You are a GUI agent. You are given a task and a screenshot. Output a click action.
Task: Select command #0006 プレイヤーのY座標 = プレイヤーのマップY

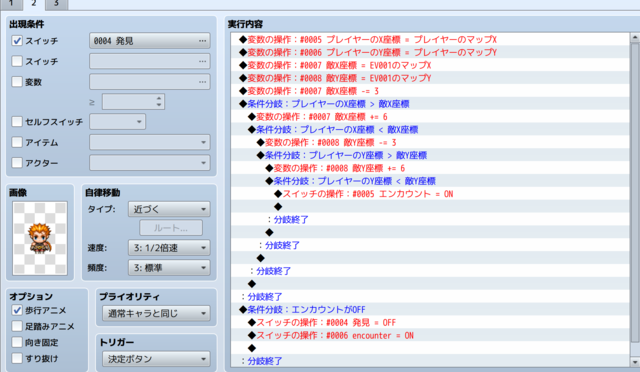[430, 52]
